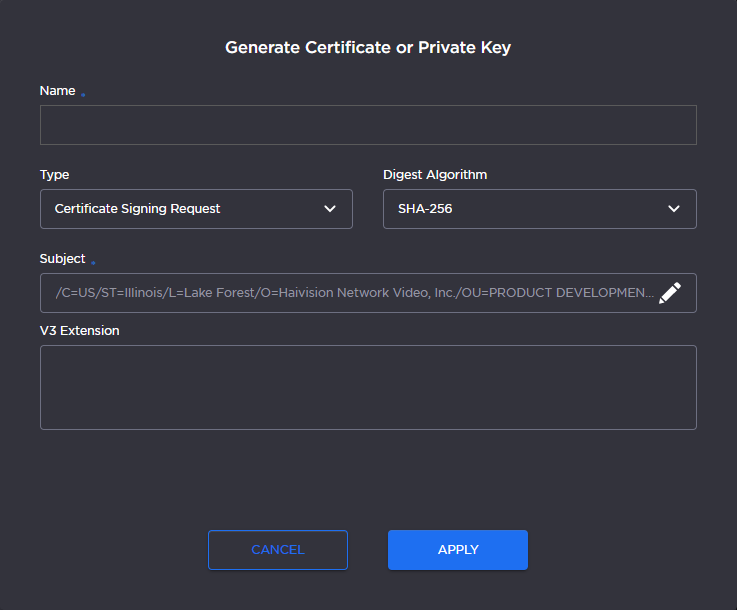Click the required marker beside Name label
The height and width of the screenshot is (610, 737).
click(x=83, y=95)
